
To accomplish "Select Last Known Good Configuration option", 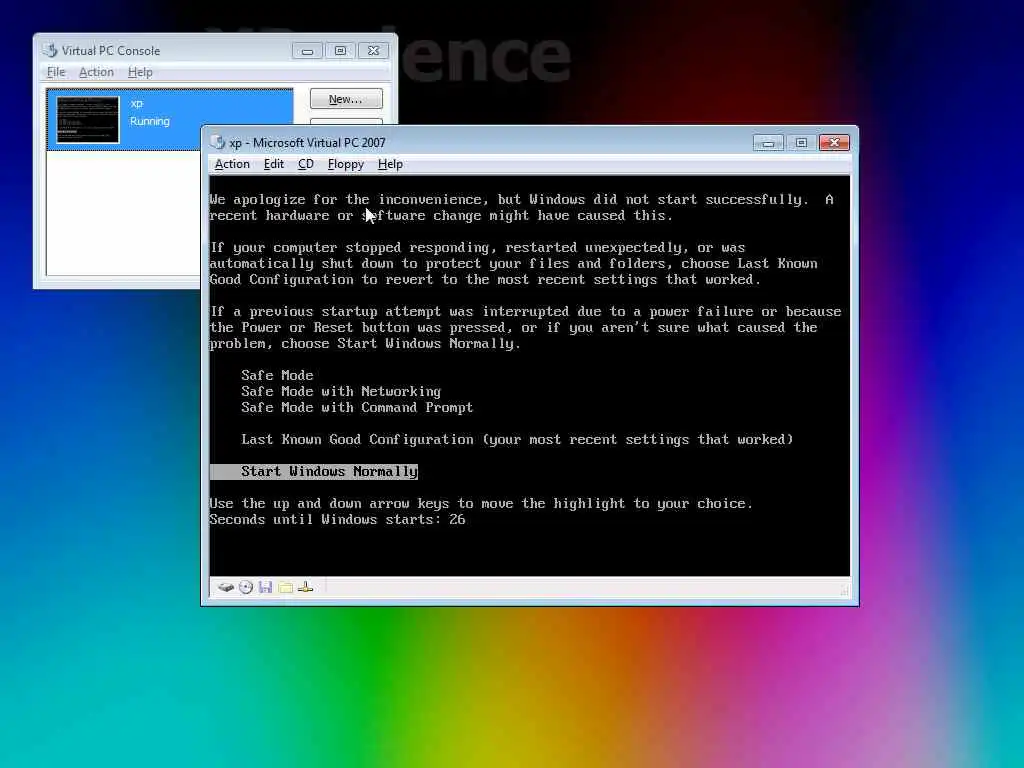I will pos(517,440).
